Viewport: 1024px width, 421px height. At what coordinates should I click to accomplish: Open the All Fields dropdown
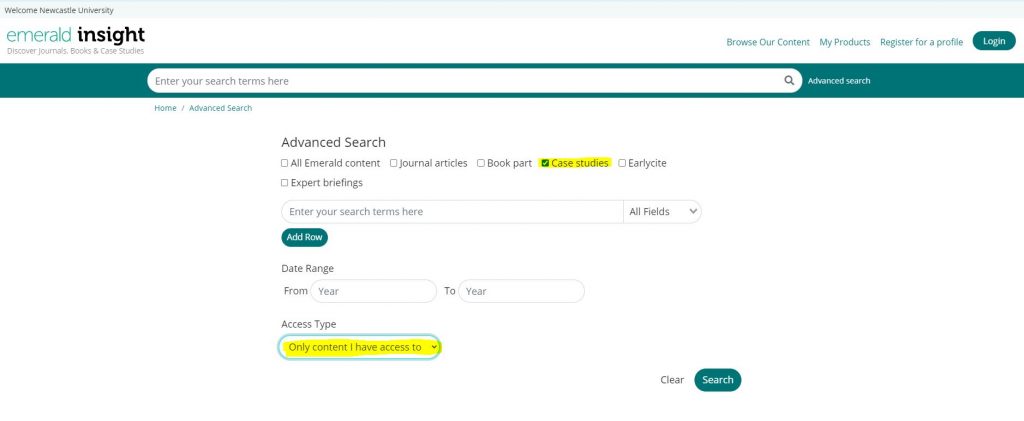(662, 212)
